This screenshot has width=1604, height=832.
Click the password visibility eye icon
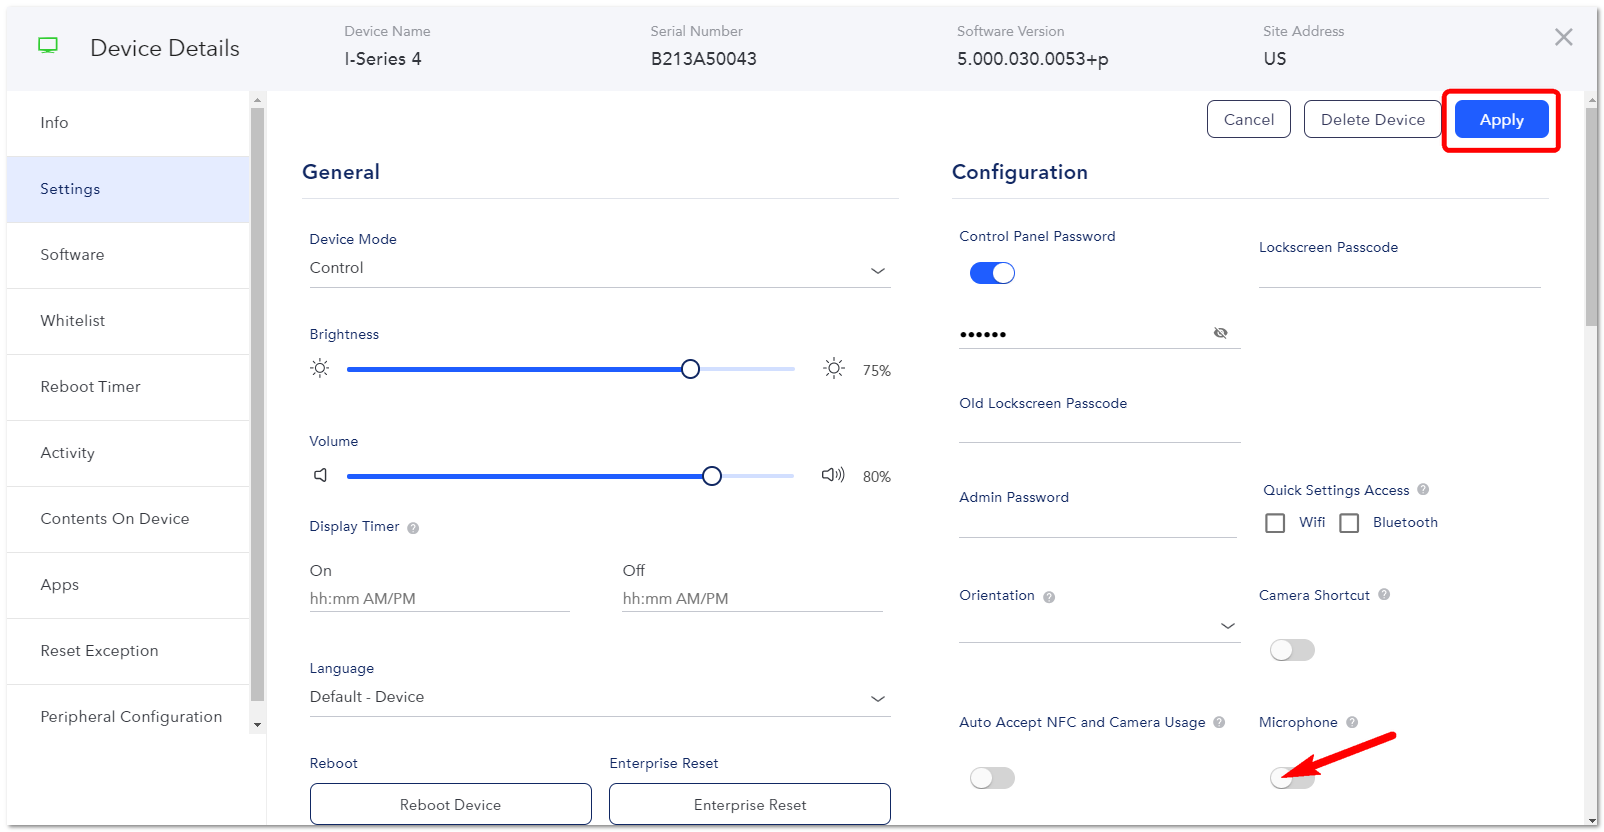pos(1220,333)
